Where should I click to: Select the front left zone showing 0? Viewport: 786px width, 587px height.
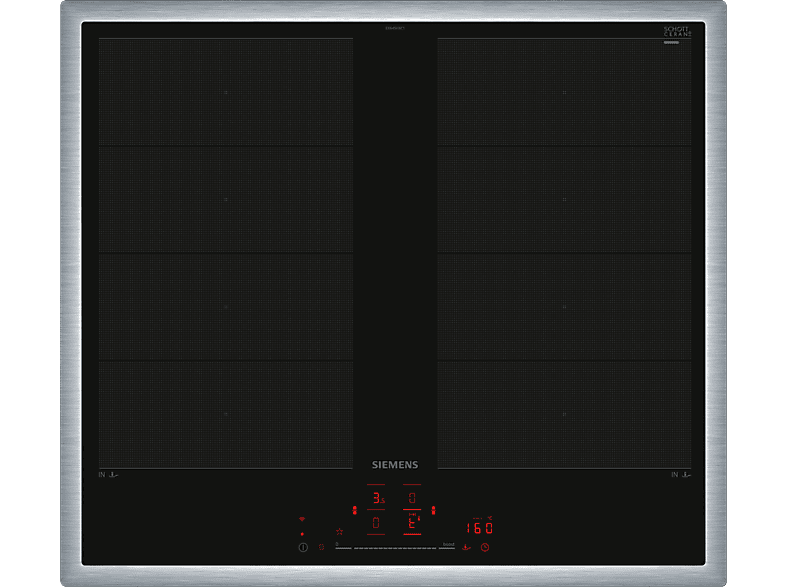pos(376,523)
